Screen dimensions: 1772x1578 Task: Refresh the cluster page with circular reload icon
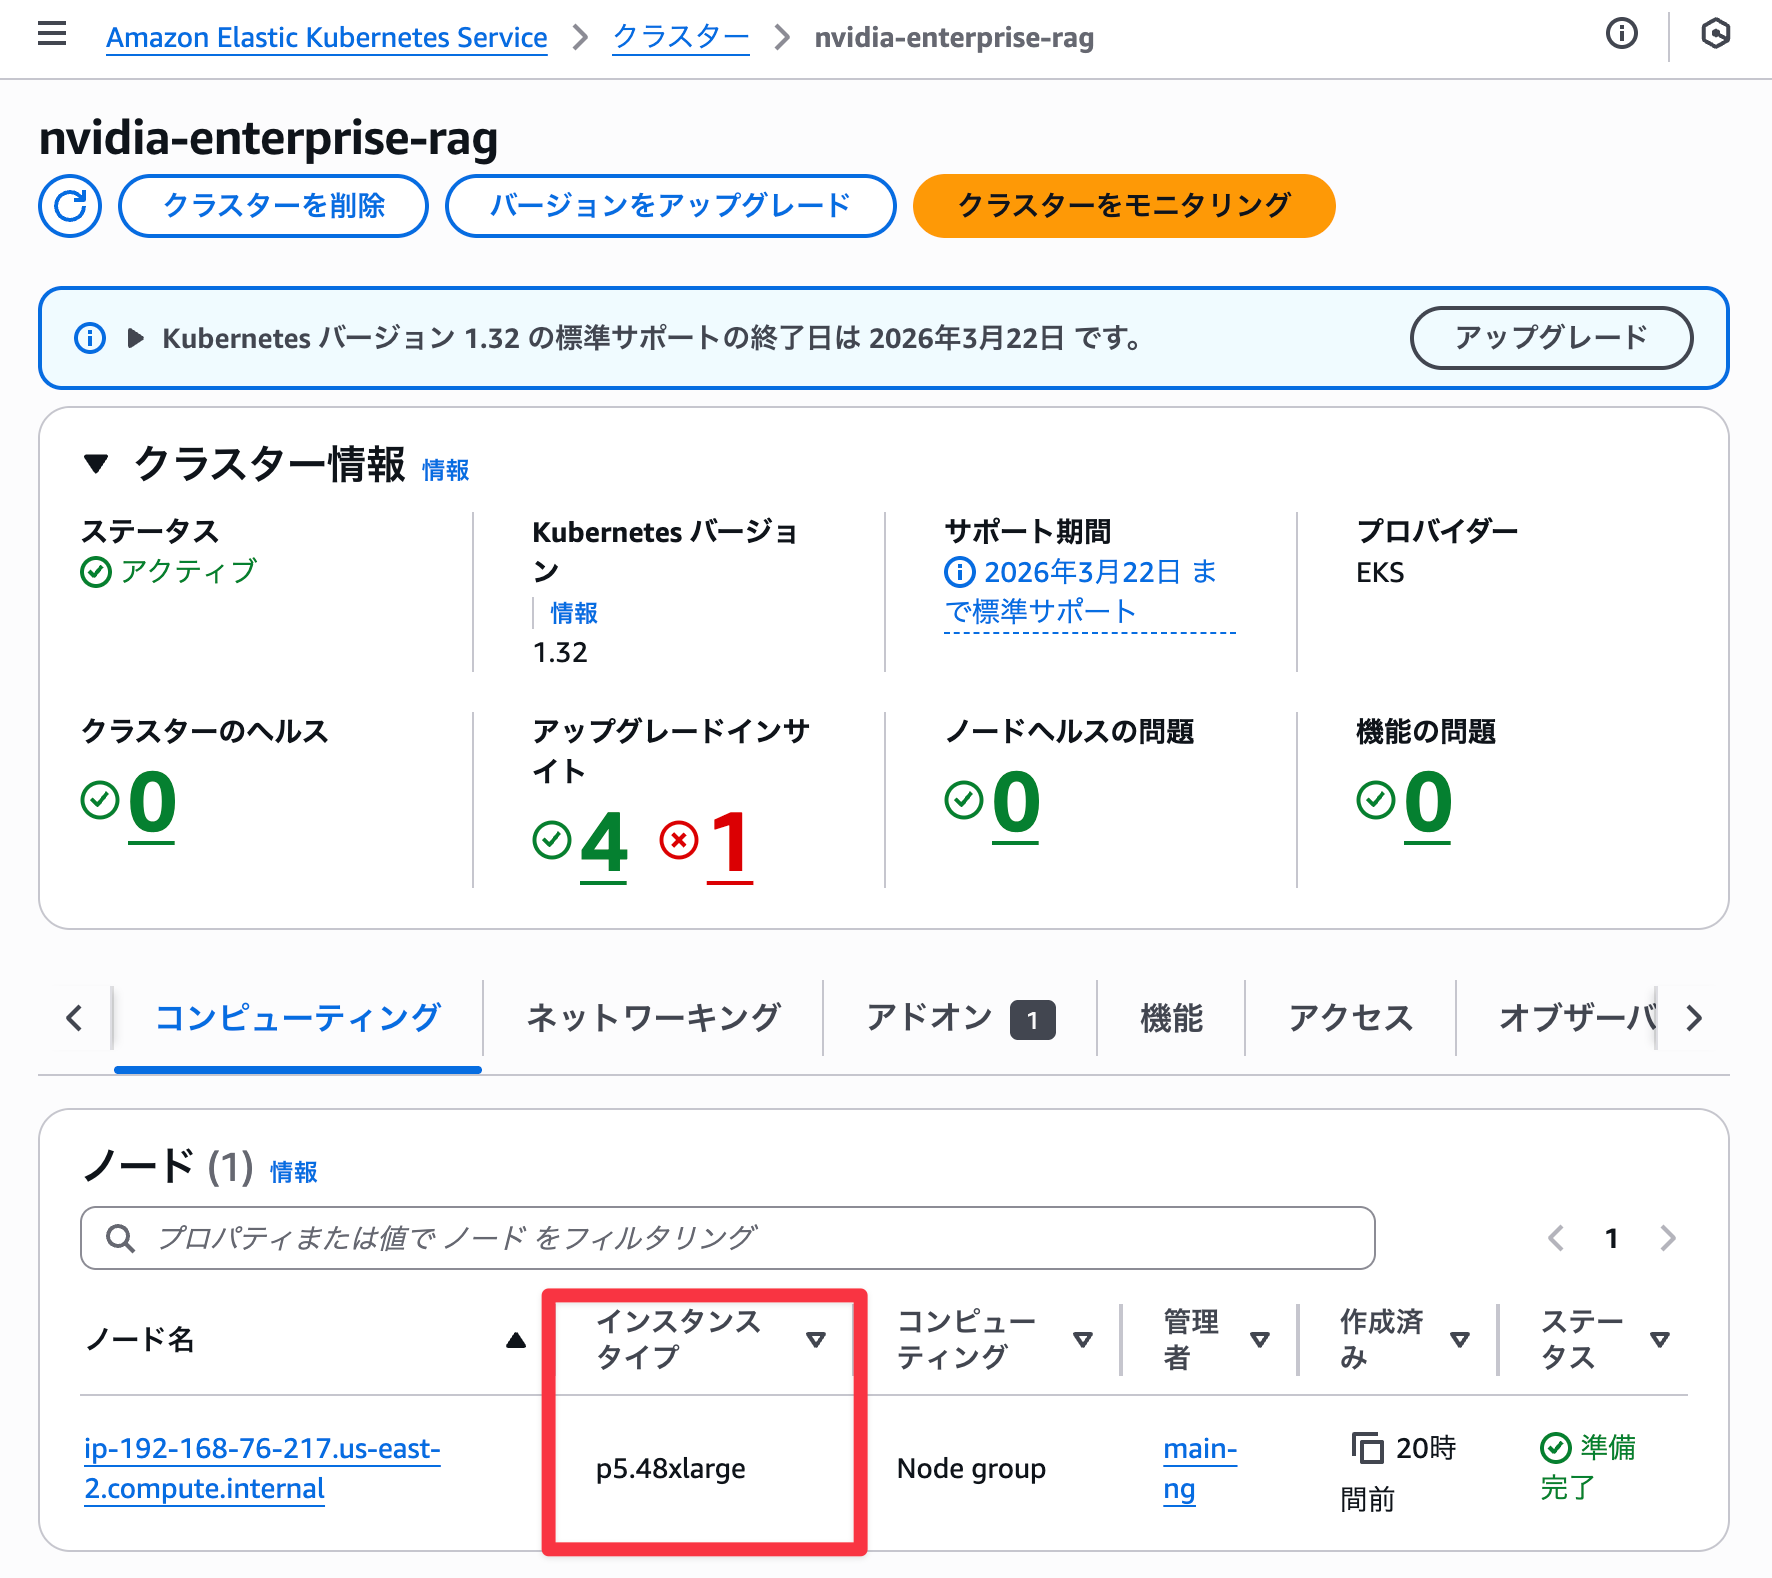pyautogui.click(x=69, y=206)
